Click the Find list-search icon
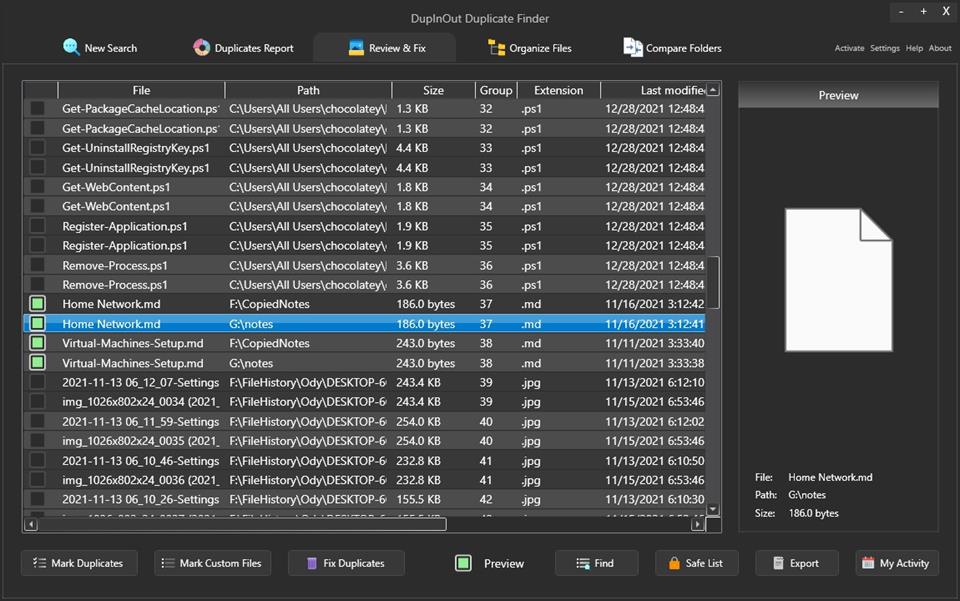 (x=583, y=563)
